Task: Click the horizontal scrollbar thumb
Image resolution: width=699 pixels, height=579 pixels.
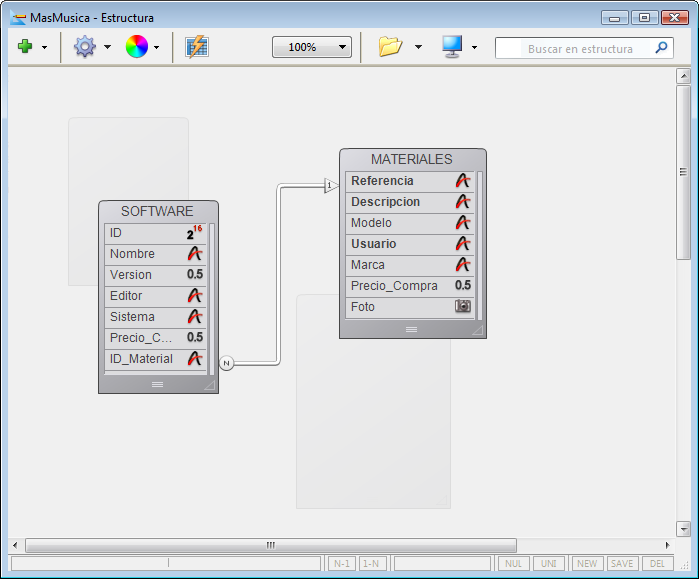Action: click(x=270, y=546)
